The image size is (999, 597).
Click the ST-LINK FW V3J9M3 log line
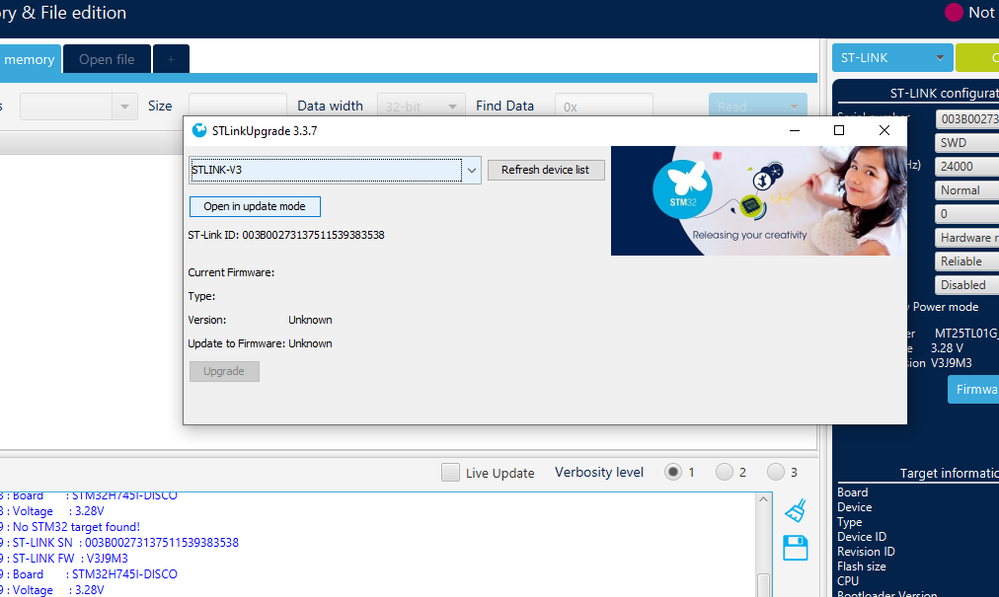(64, 559)
